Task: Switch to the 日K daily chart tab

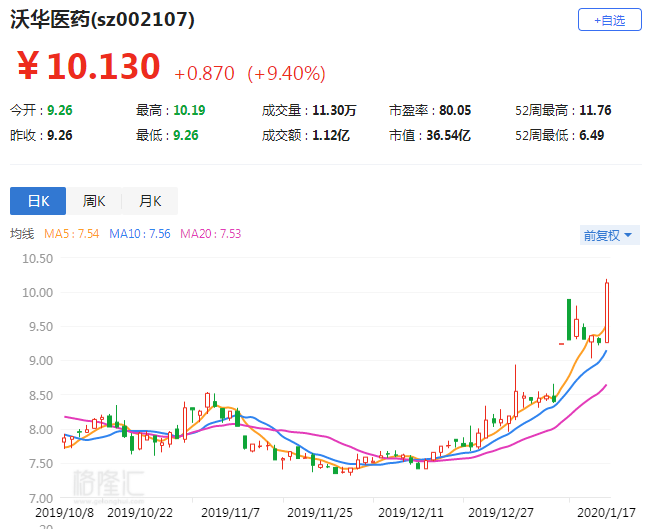Action: (x=38, y=201)
